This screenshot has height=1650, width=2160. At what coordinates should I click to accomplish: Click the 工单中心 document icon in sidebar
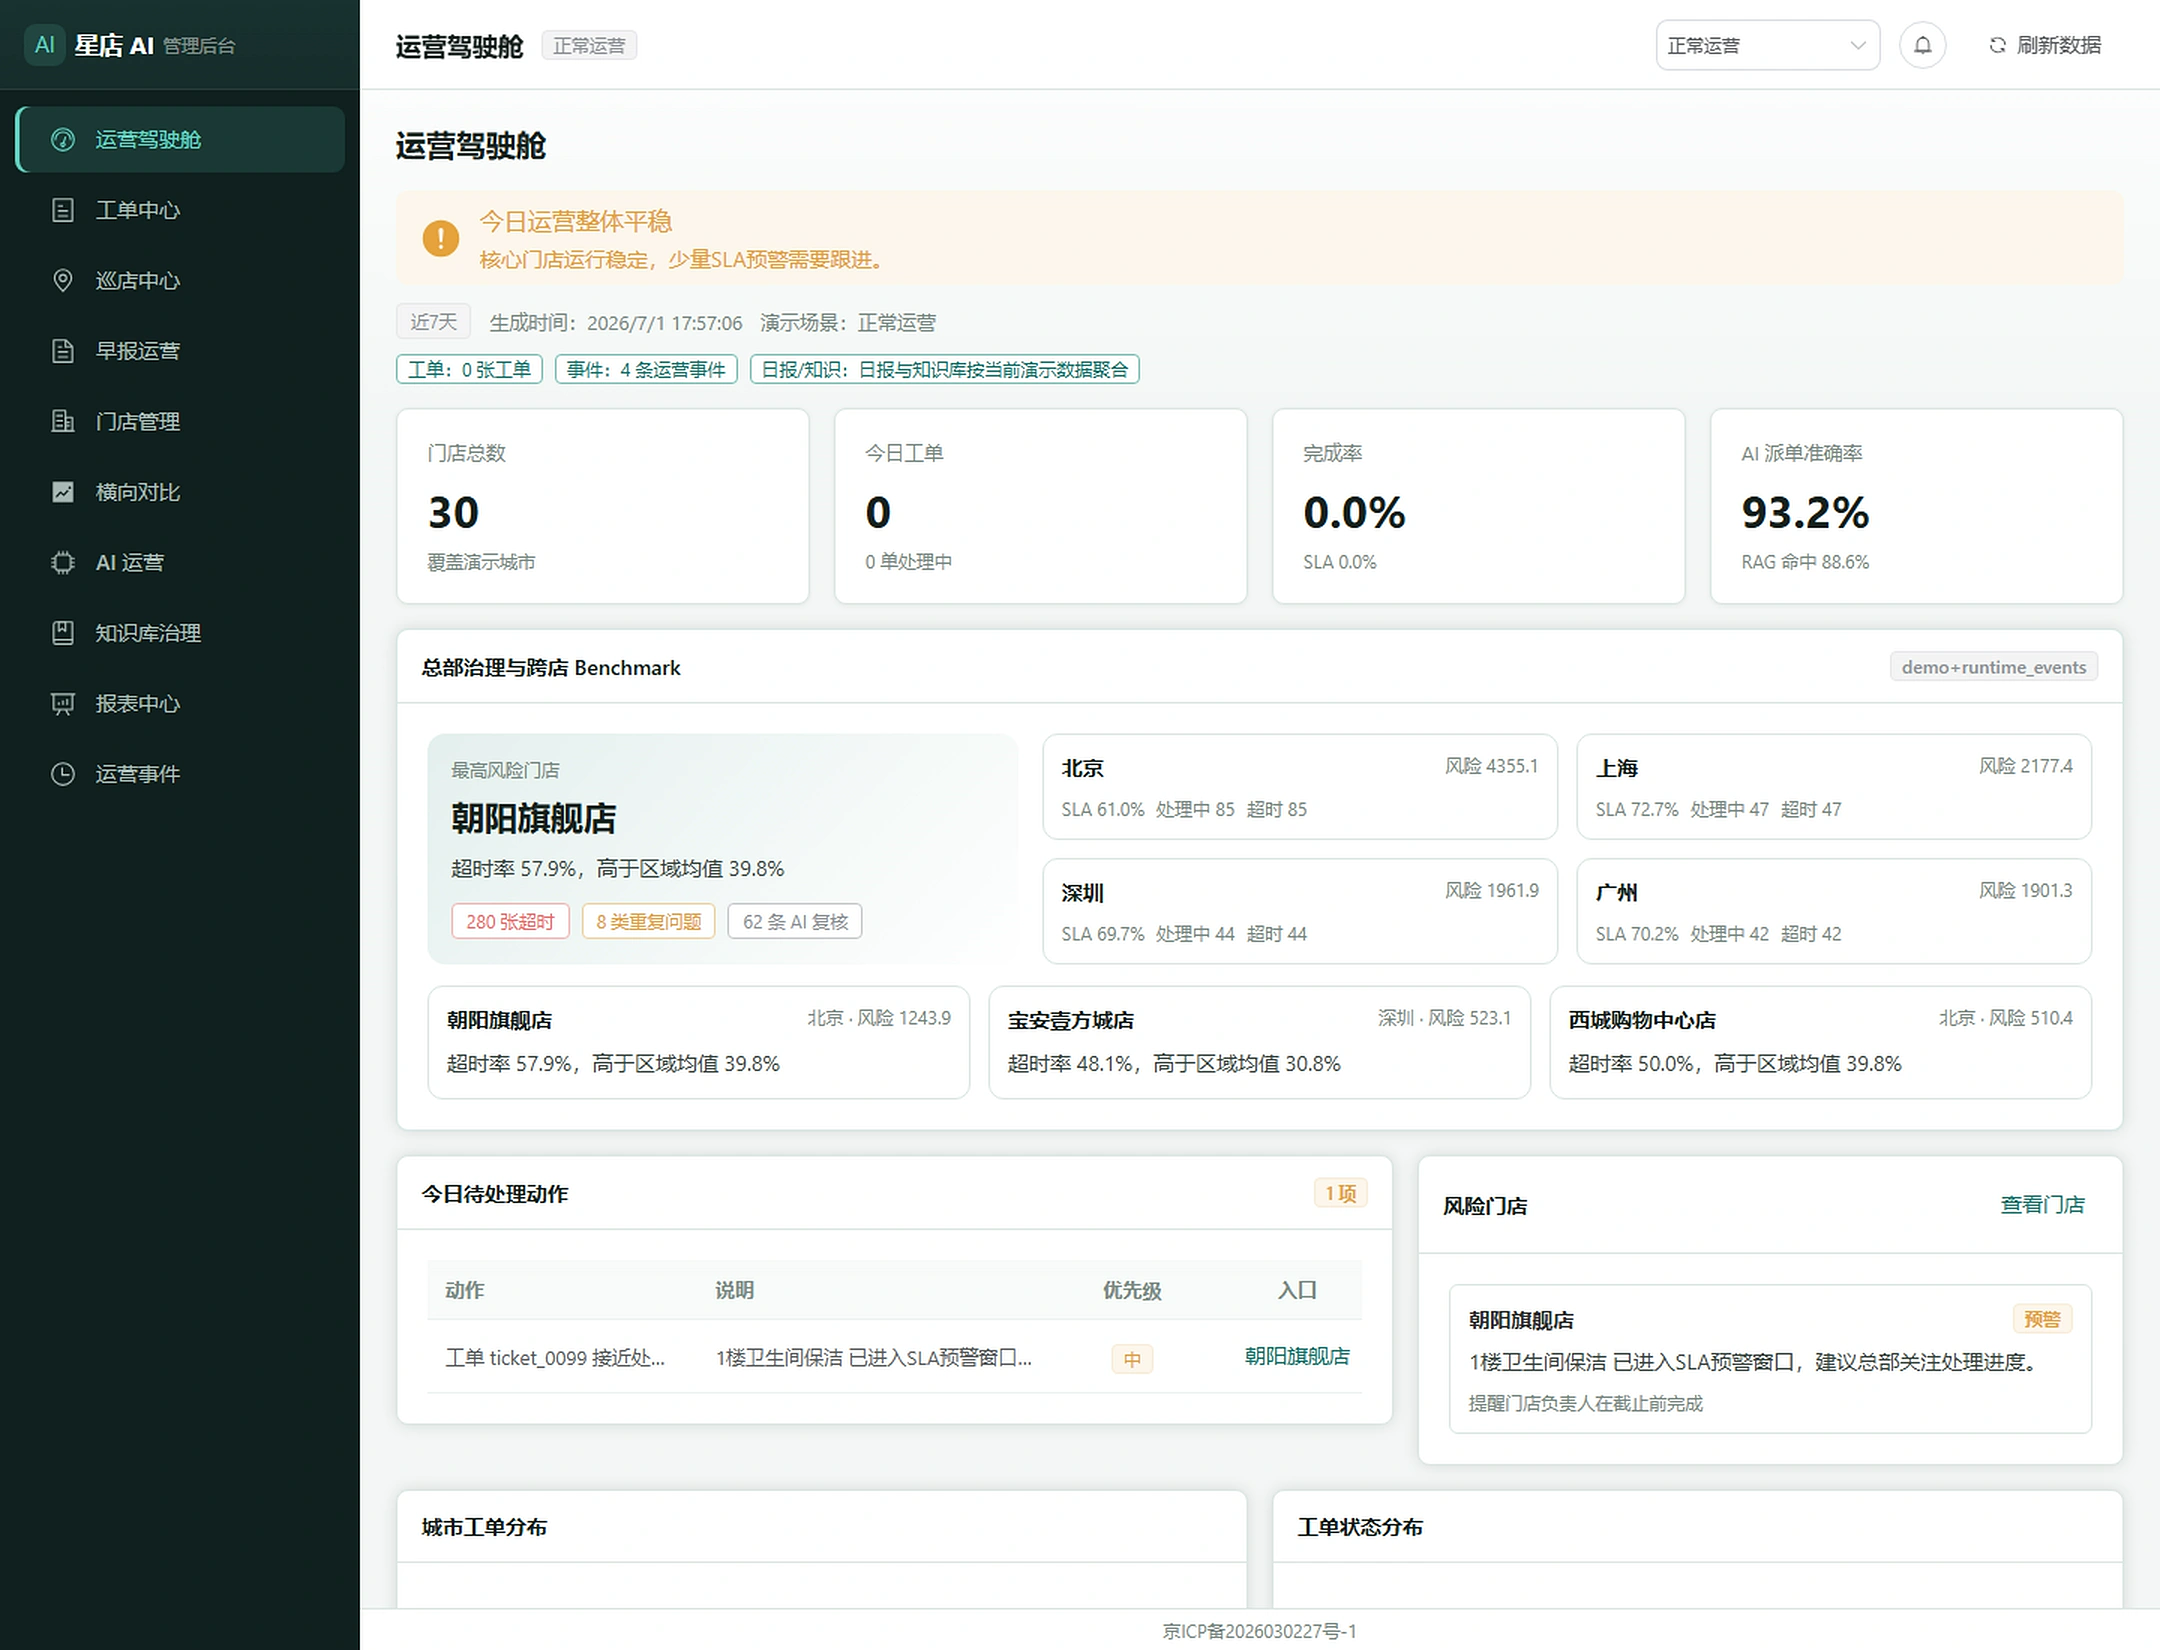click(63, 210)
